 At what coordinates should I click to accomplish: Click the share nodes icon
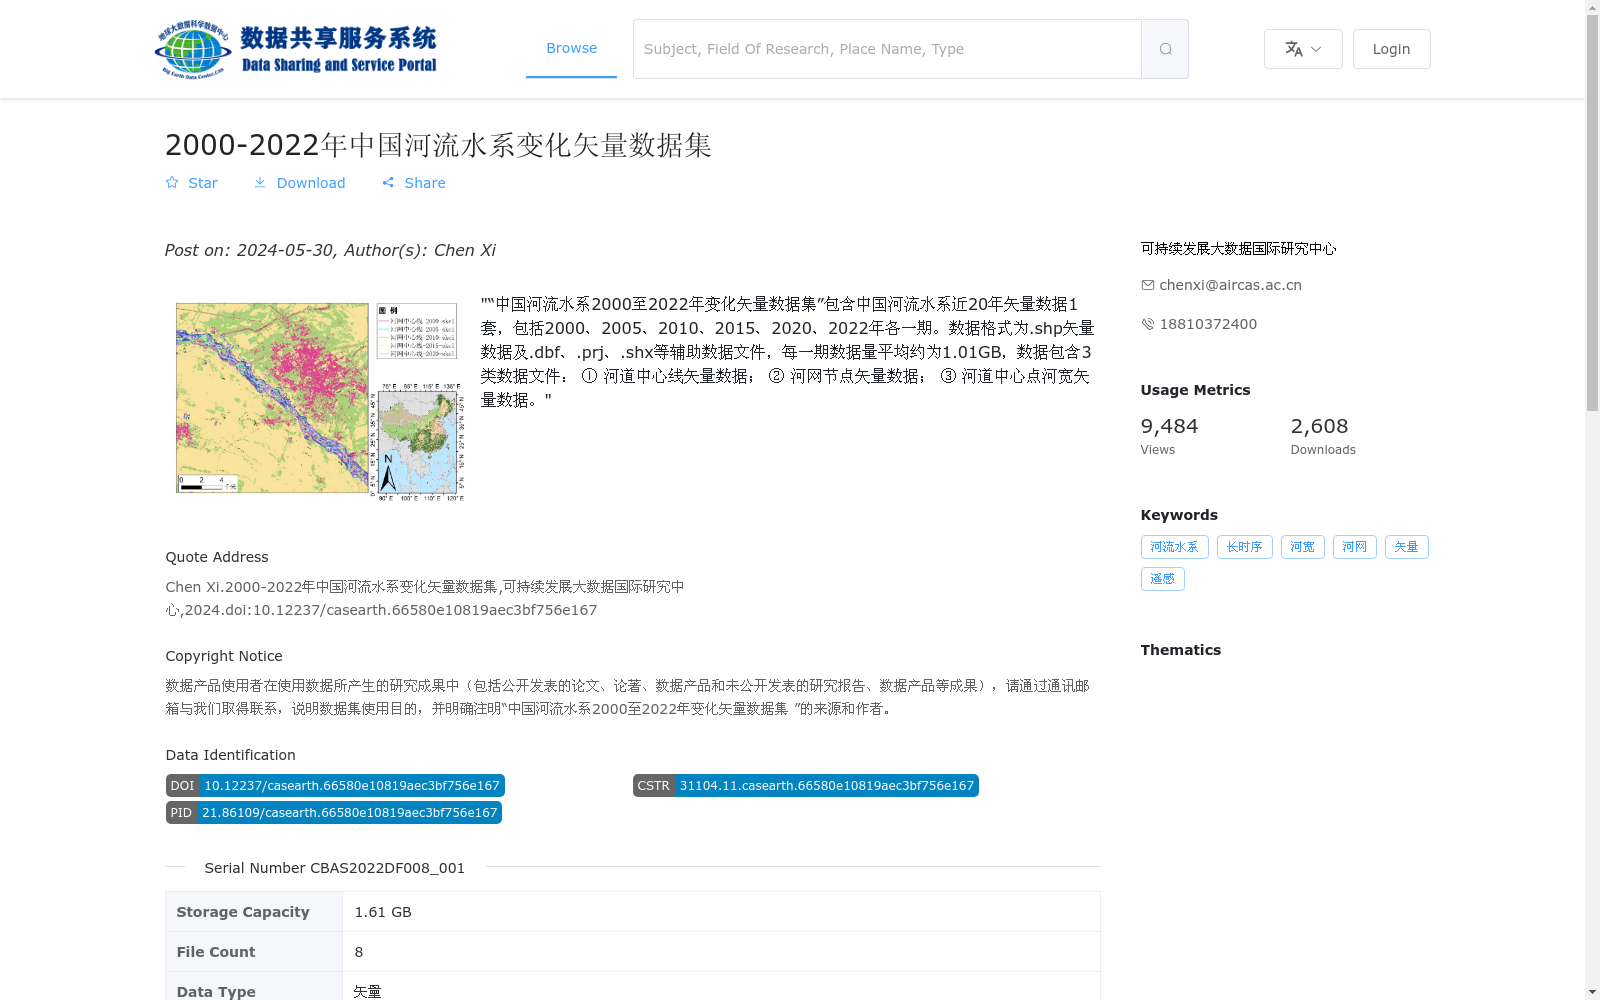click(388, 183)
